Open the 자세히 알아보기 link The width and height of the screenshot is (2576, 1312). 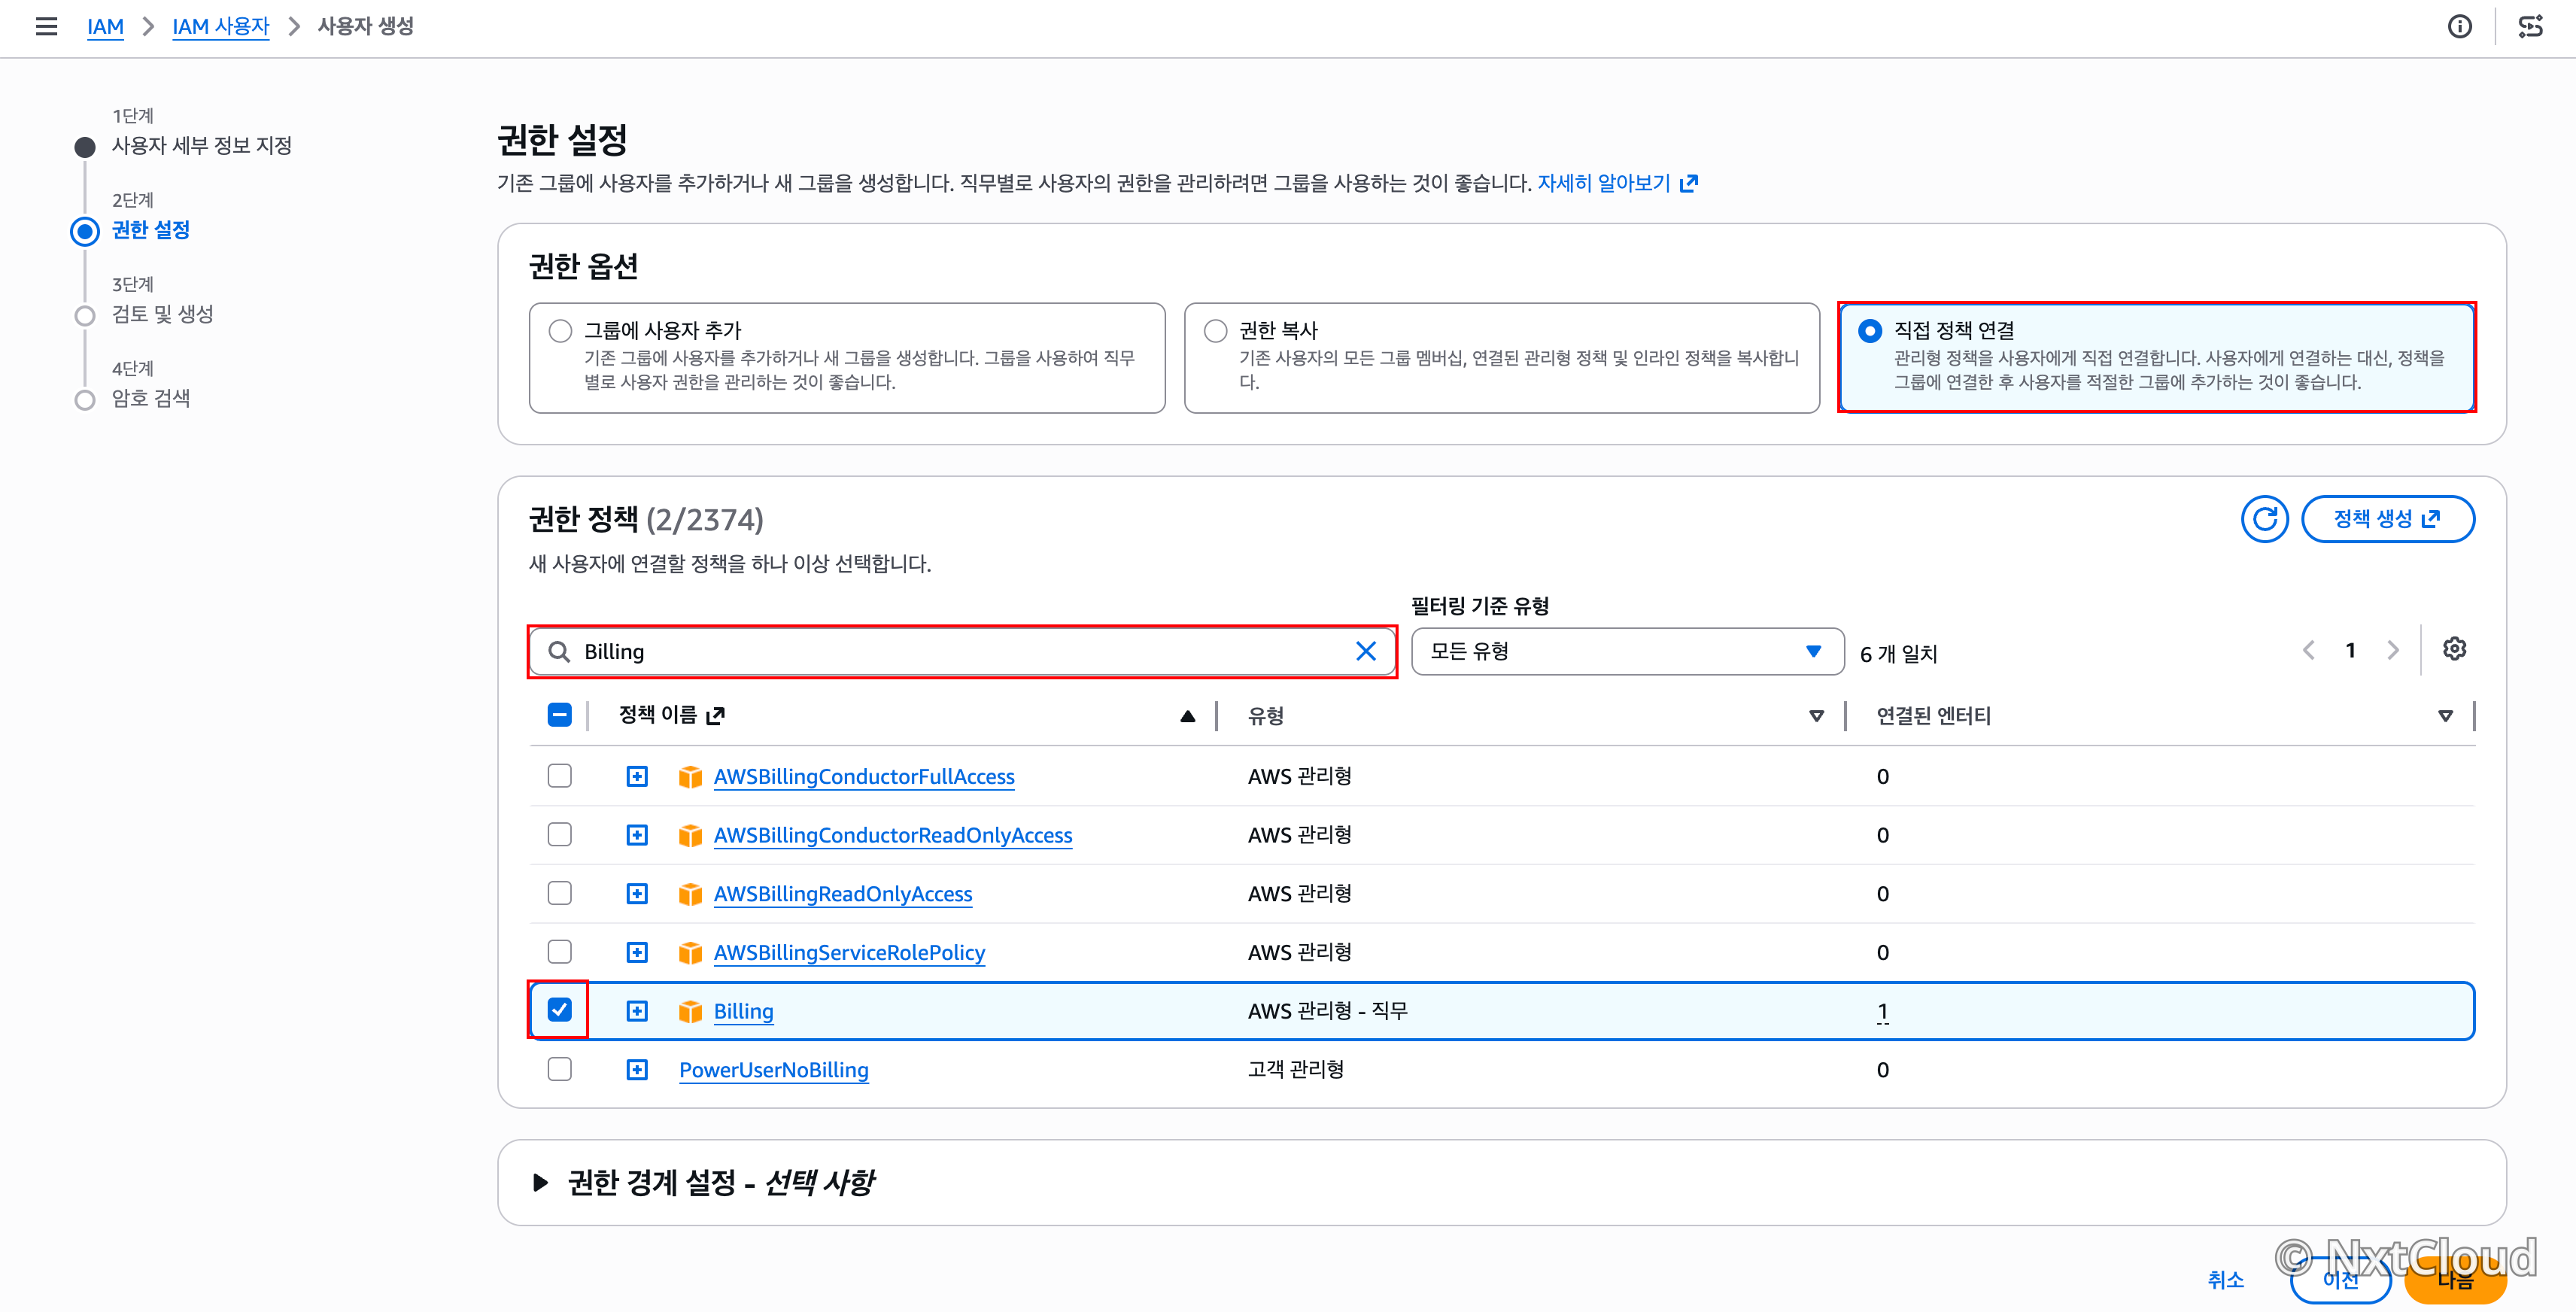coord(1617,183)
